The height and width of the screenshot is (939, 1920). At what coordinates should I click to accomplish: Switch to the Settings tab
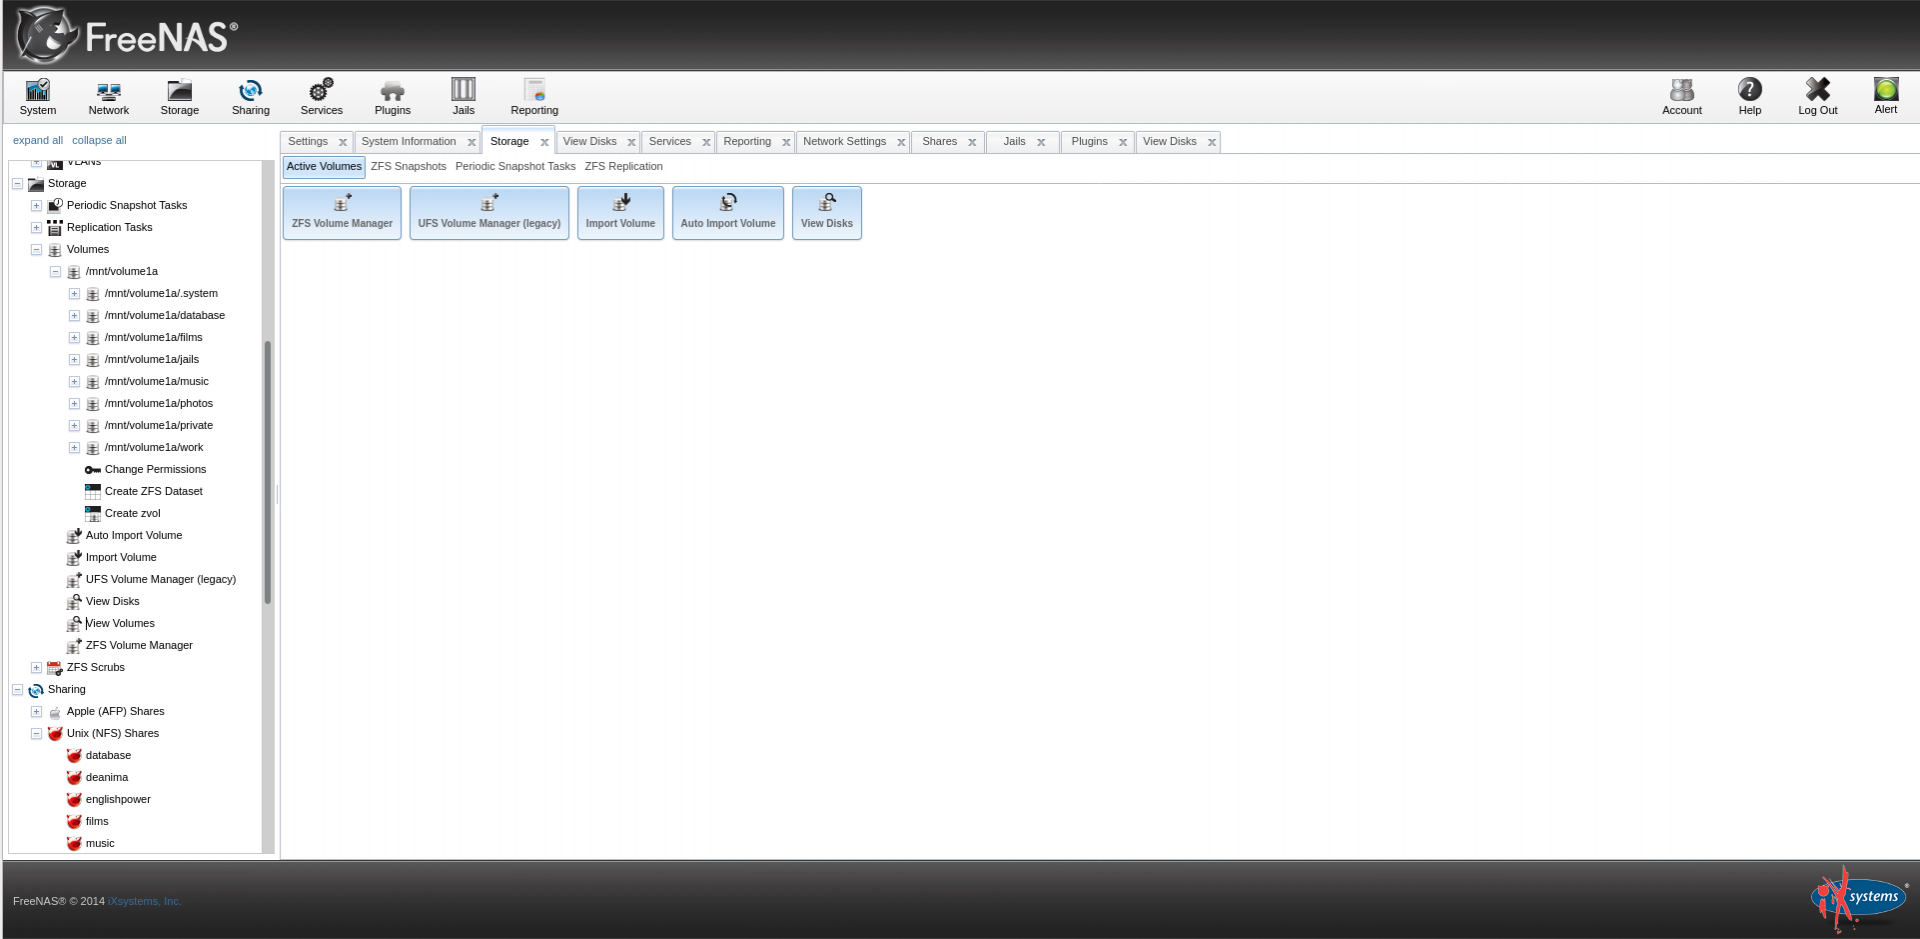308,141
